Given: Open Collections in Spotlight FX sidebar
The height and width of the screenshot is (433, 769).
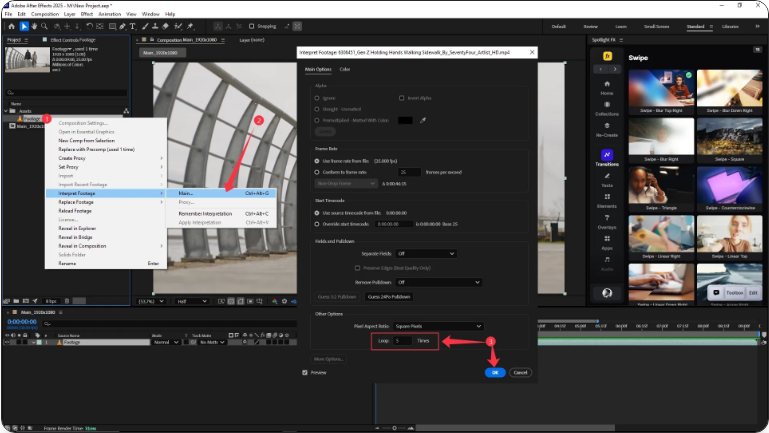Looking at the screenshot, I should click(x=607, y=107).
